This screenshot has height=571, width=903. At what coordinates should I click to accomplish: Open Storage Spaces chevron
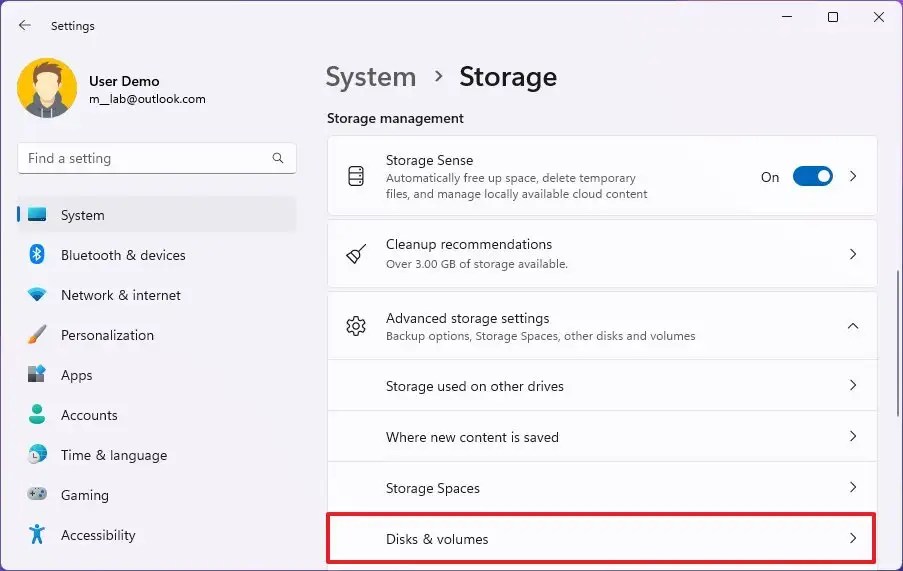[853, 487]
